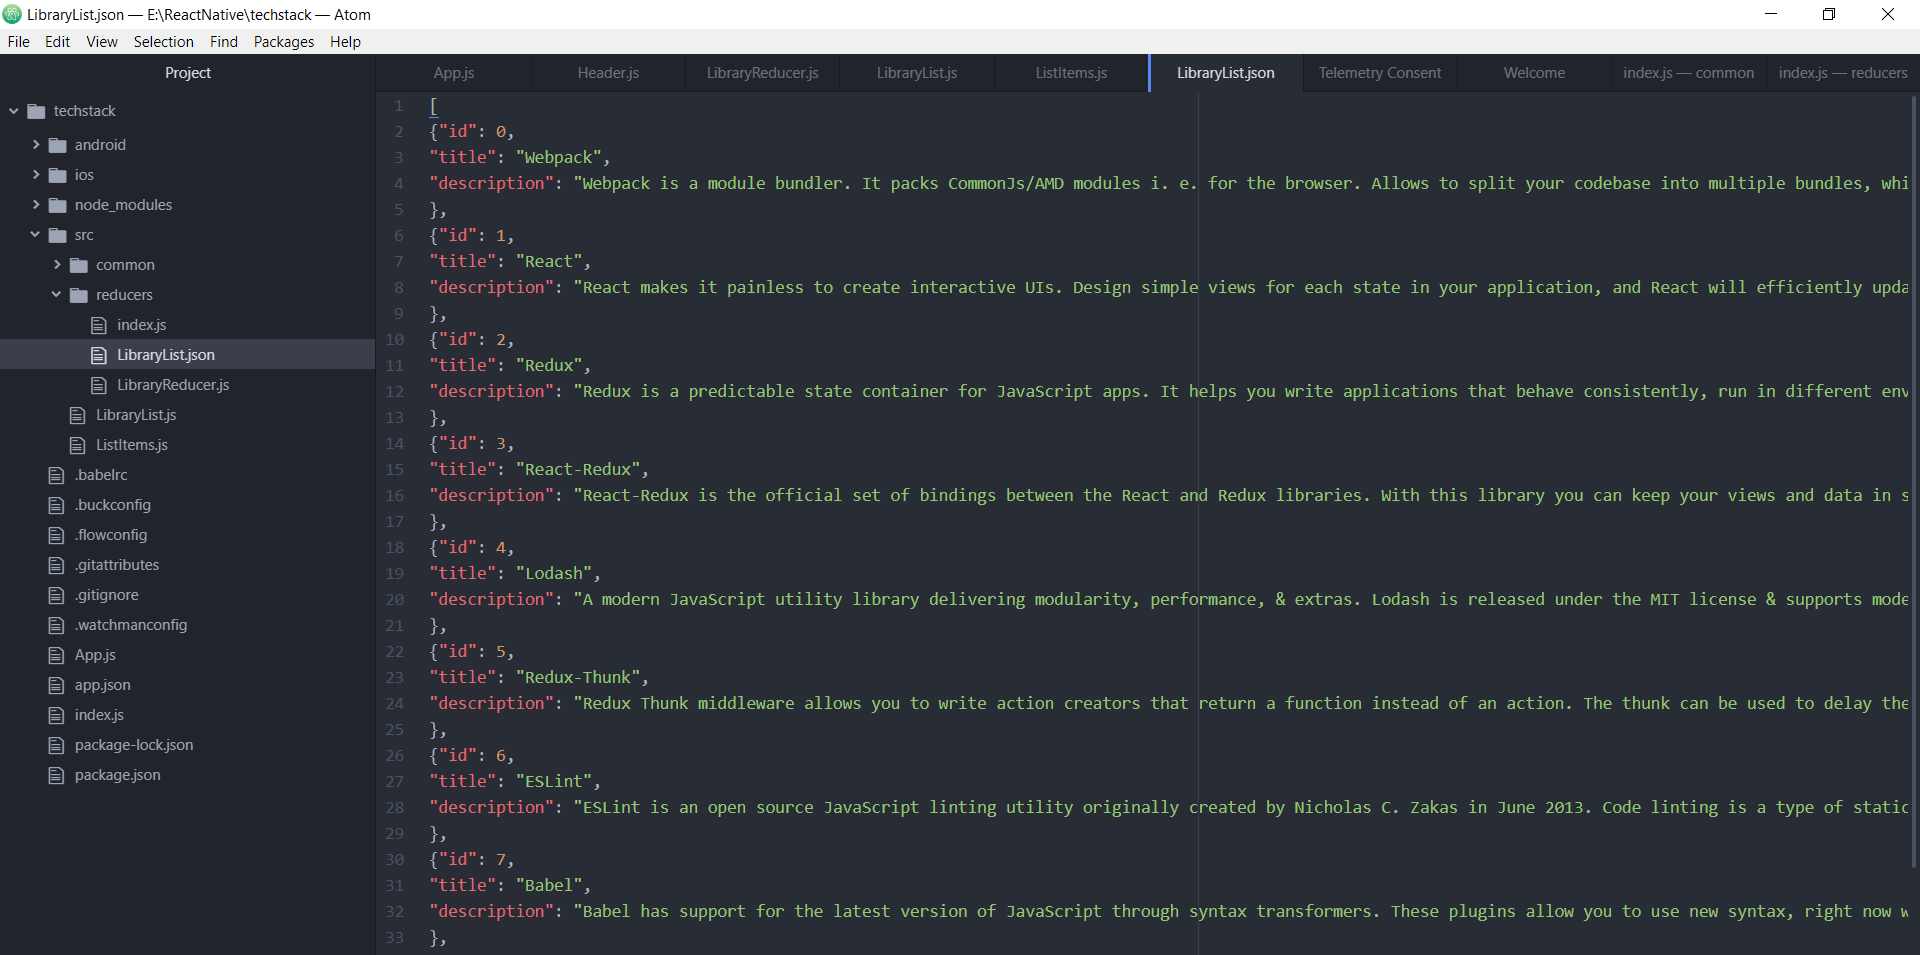Switch to the Telemetry Consent tab
1920x955 pixels.
pyautogui.click(x=1380, y=73)
